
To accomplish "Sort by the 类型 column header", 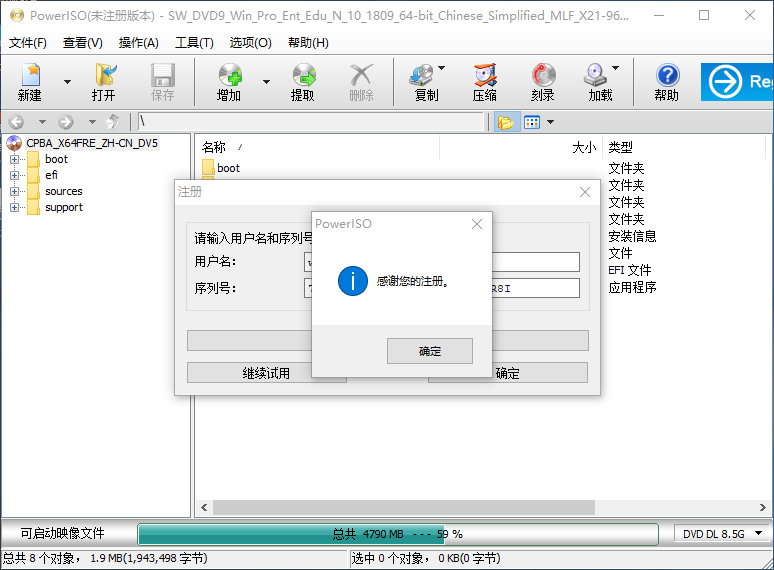I will coord(620,147).
